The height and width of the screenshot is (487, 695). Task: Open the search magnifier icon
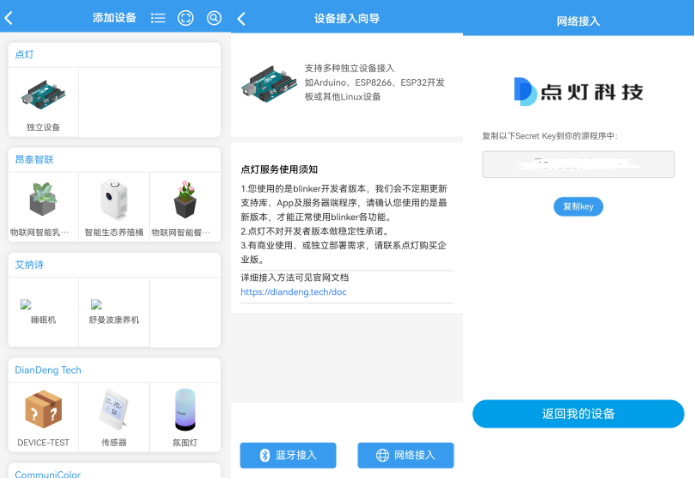pyautogui.click(x=214, y=18)
